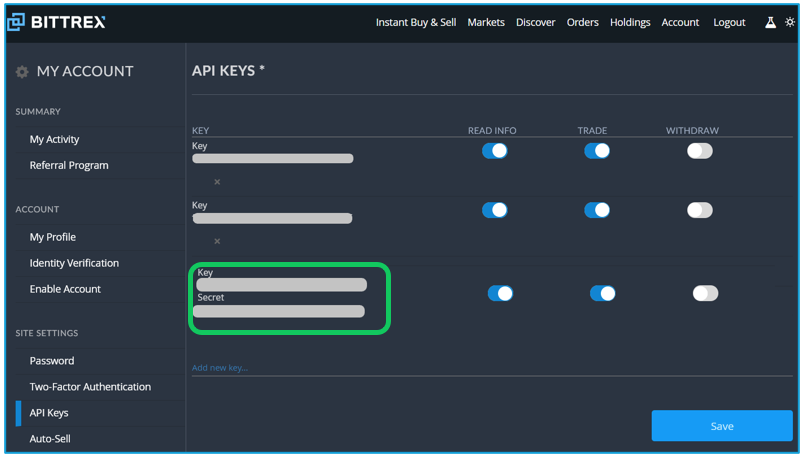Click Logout in the header
Viewport: 803px width, 458px height.
[x=729, y=23]
